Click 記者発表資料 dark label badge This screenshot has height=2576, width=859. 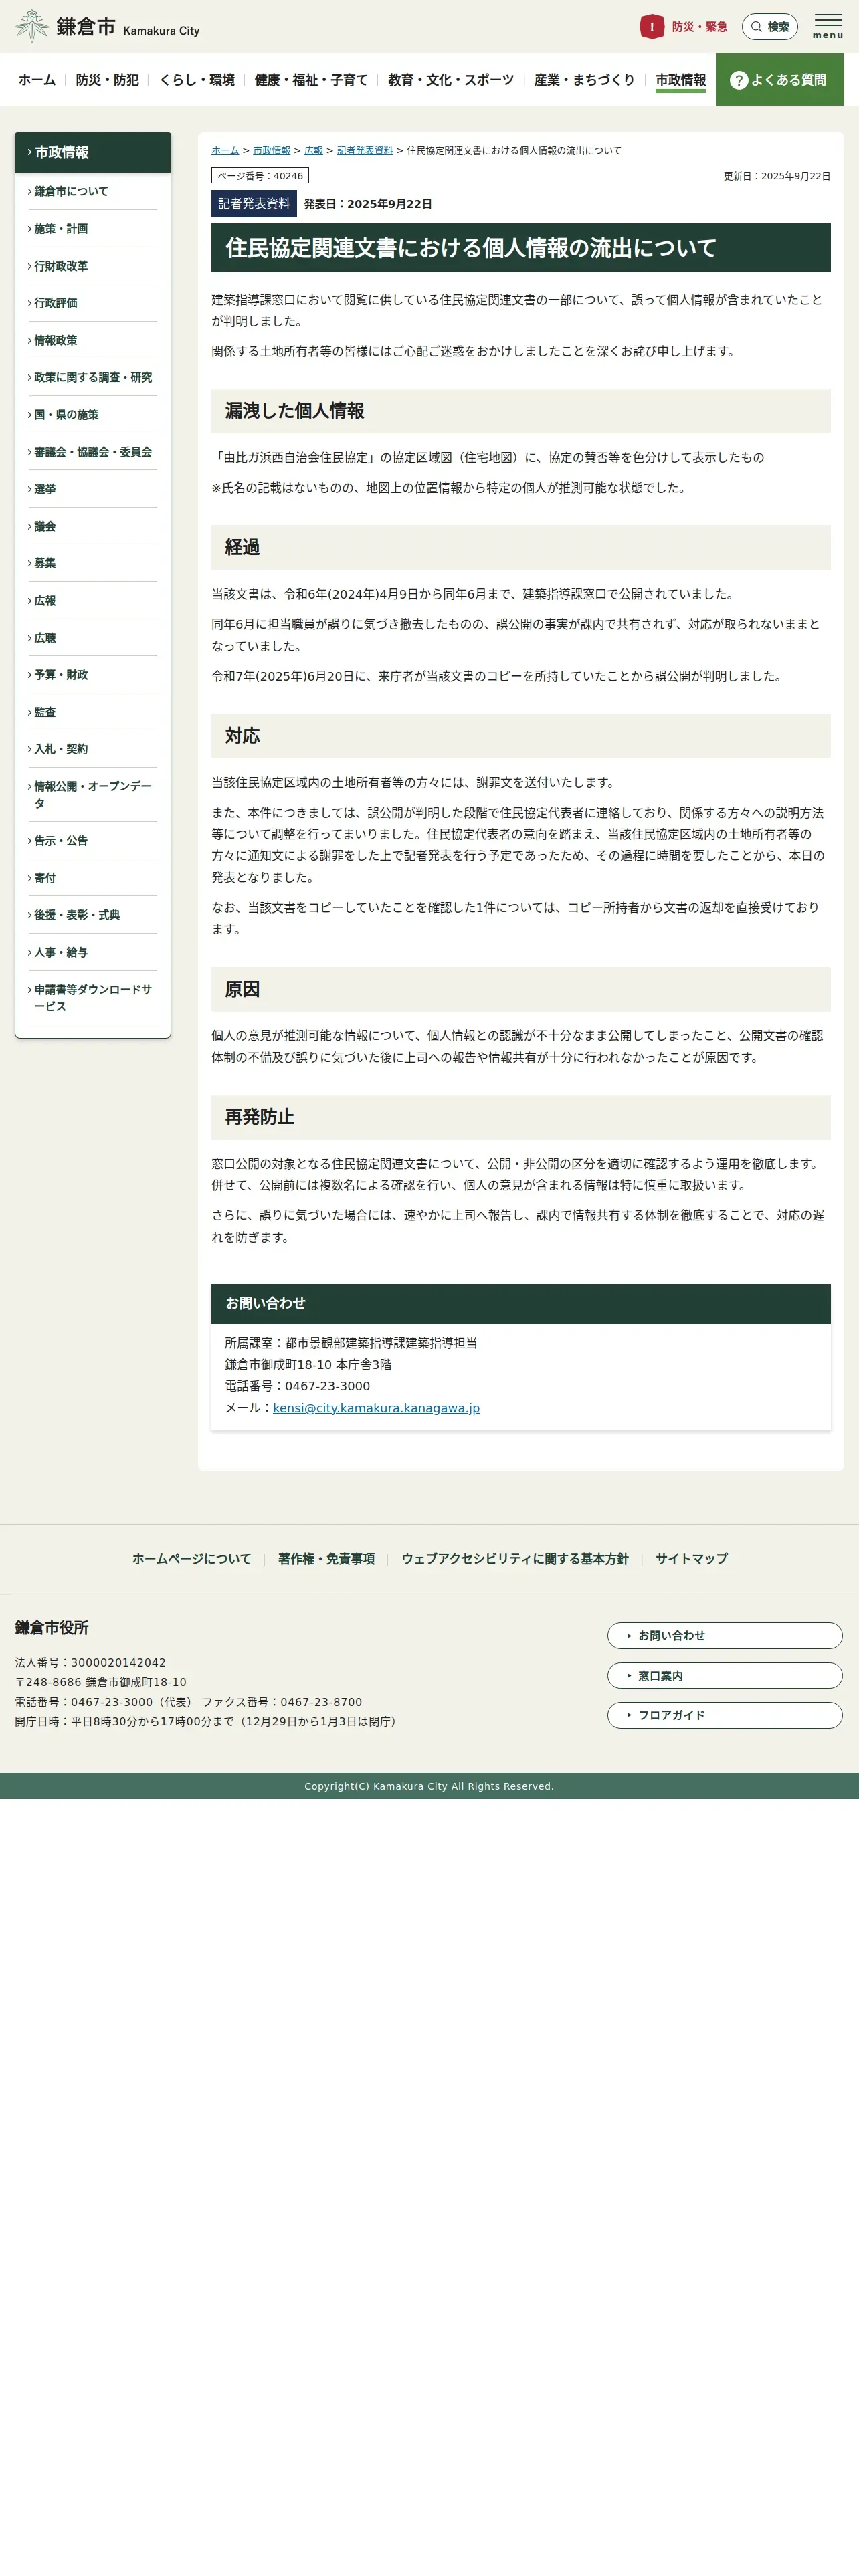pos(254,204)
